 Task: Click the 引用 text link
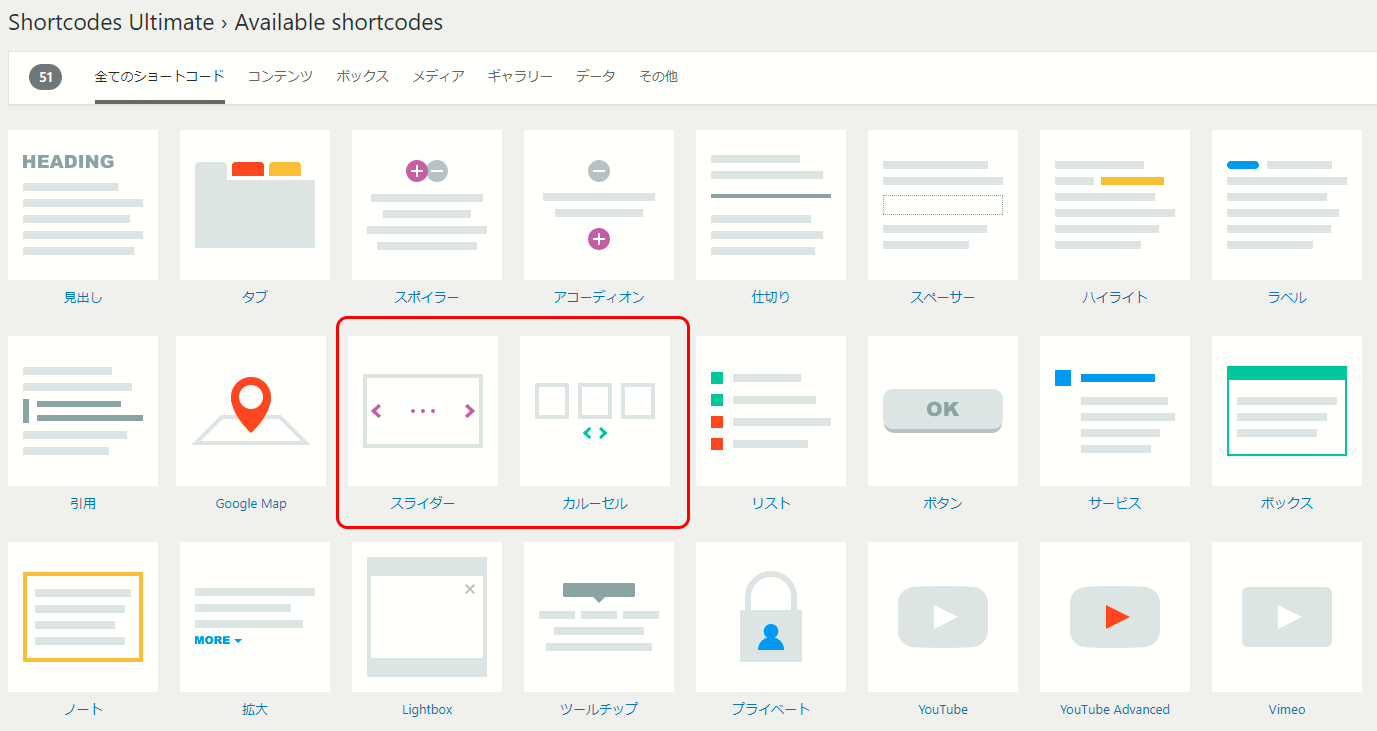click(83, 503)
